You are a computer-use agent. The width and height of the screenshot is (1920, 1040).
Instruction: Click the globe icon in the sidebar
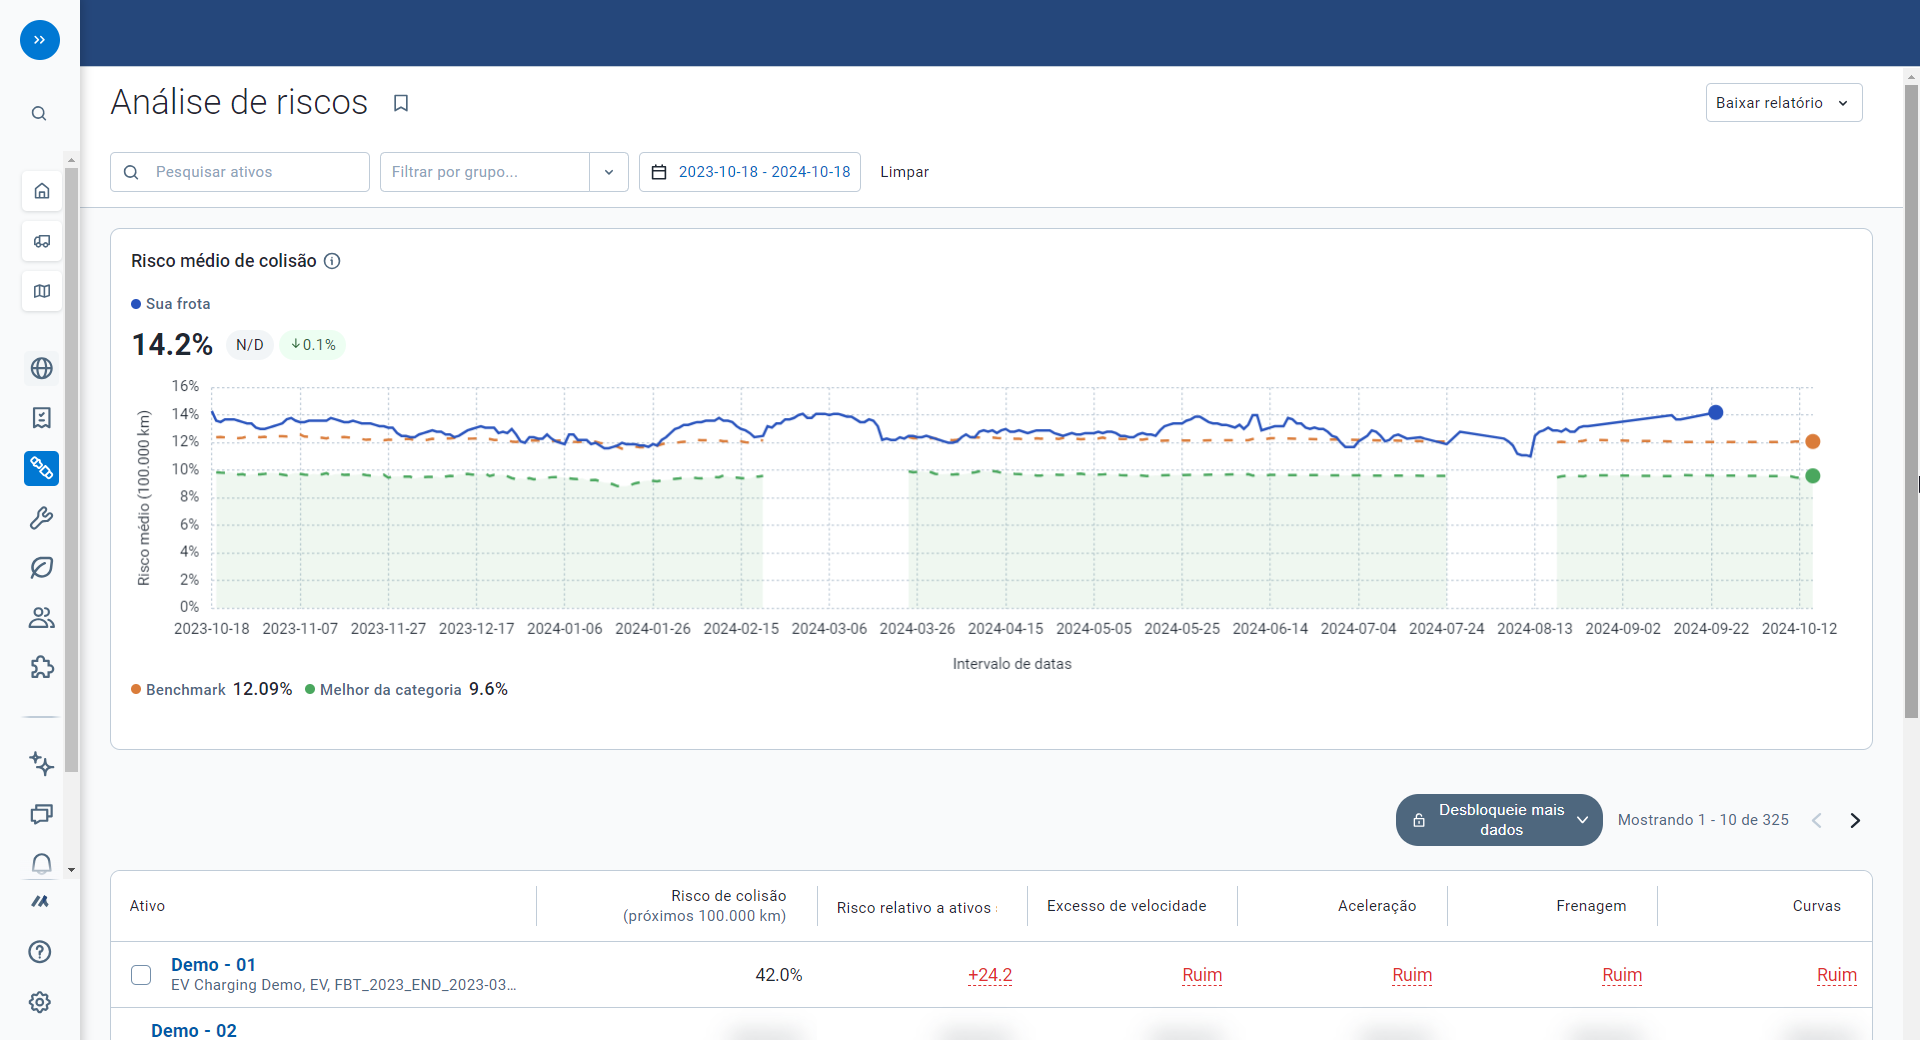point(41,368)
